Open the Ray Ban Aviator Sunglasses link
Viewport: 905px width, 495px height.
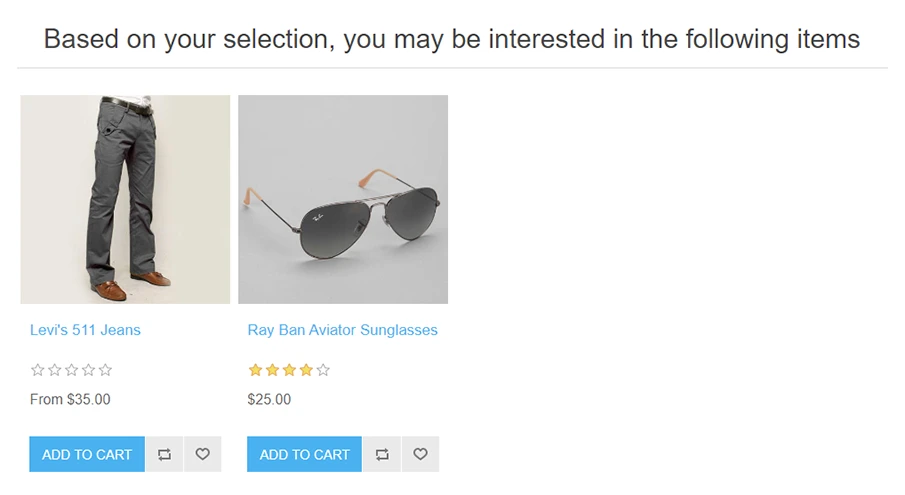click(342, 330)
